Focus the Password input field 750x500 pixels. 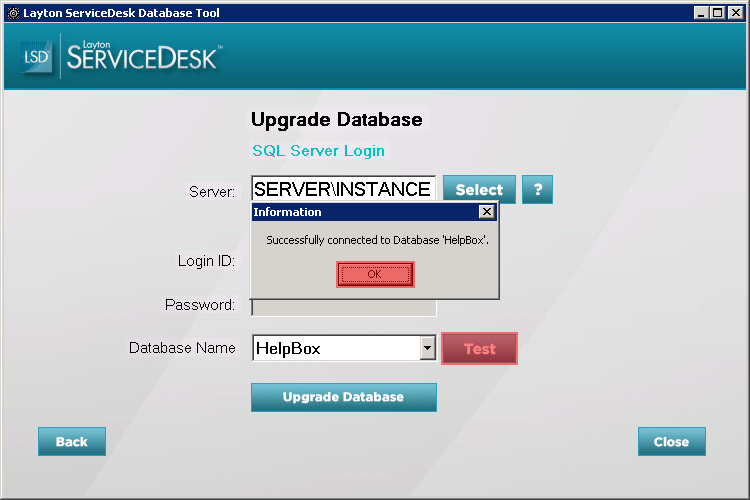coord(343,308)
